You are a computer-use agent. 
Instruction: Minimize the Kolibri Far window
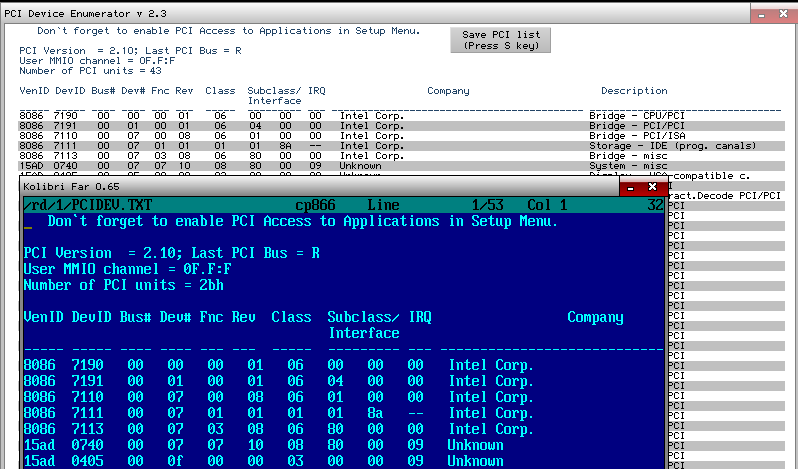(x=629, y=187)
